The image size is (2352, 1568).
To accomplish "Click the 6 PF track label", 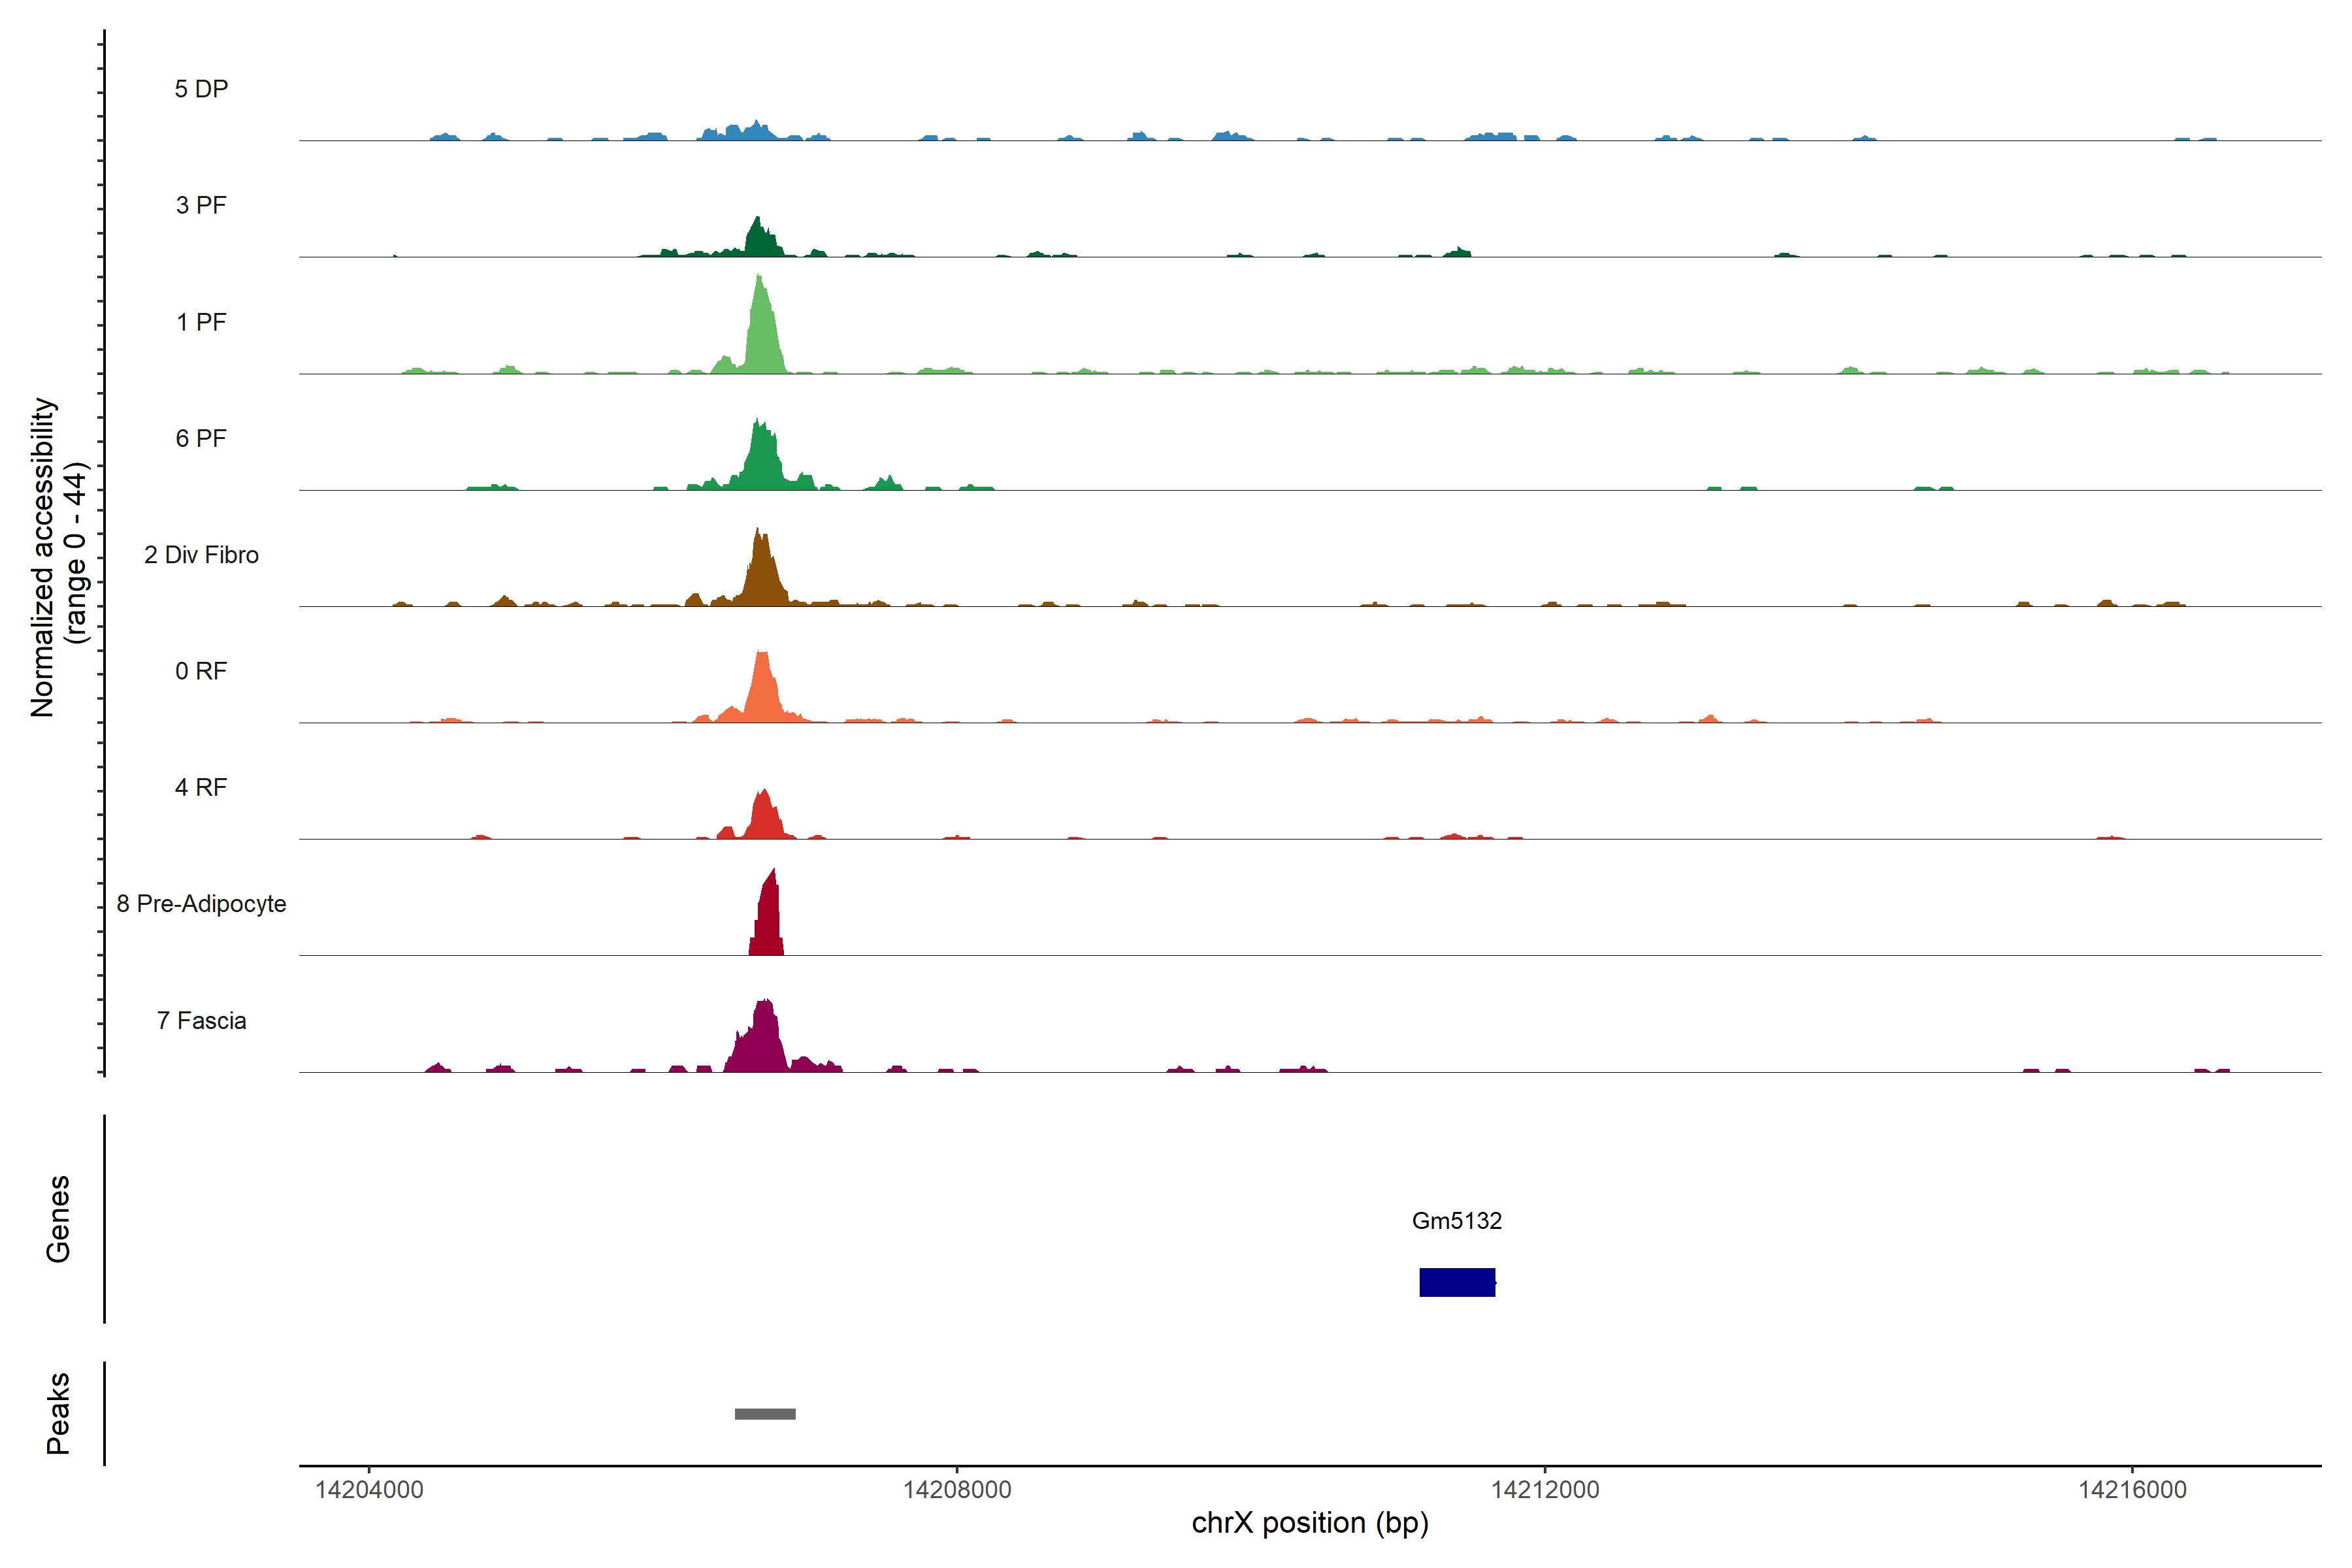I will tap(201, 438).
